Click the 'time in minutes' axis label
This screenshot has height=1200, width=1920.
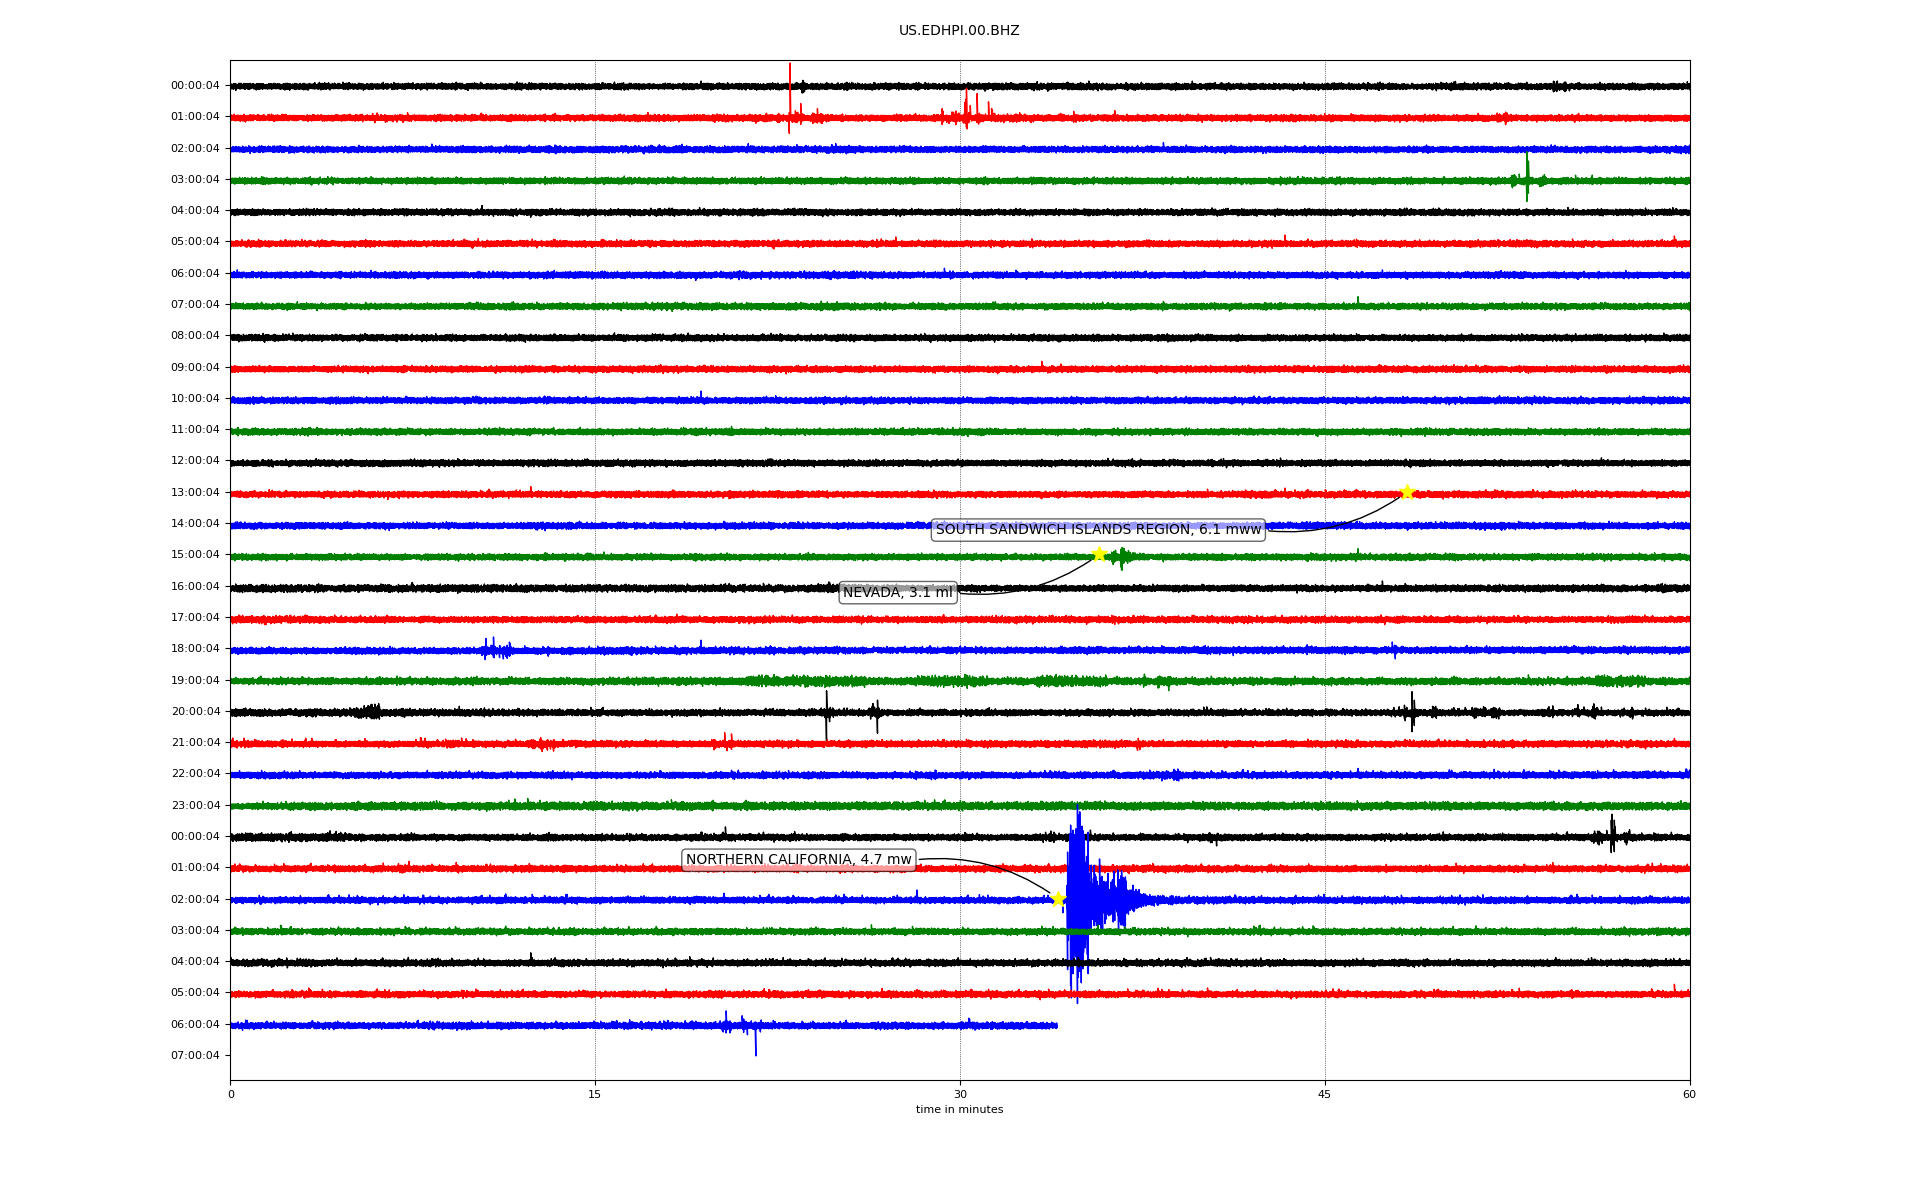(x=959, y=1110)
